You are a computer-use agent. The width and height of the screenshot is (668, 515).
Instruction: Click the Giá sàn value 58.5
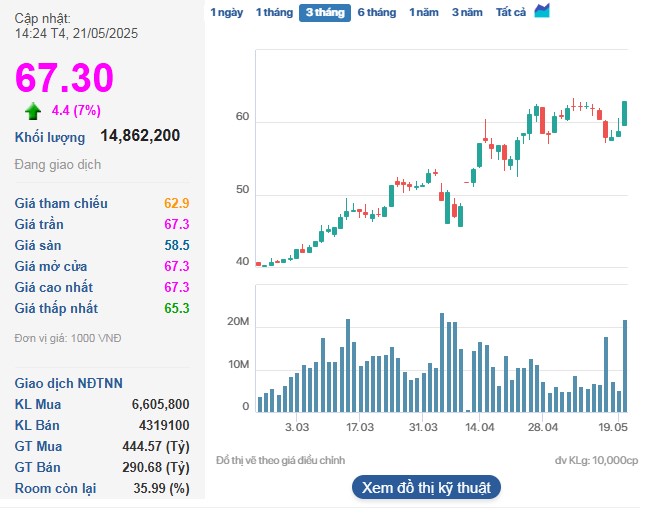[x=176, y=245]
